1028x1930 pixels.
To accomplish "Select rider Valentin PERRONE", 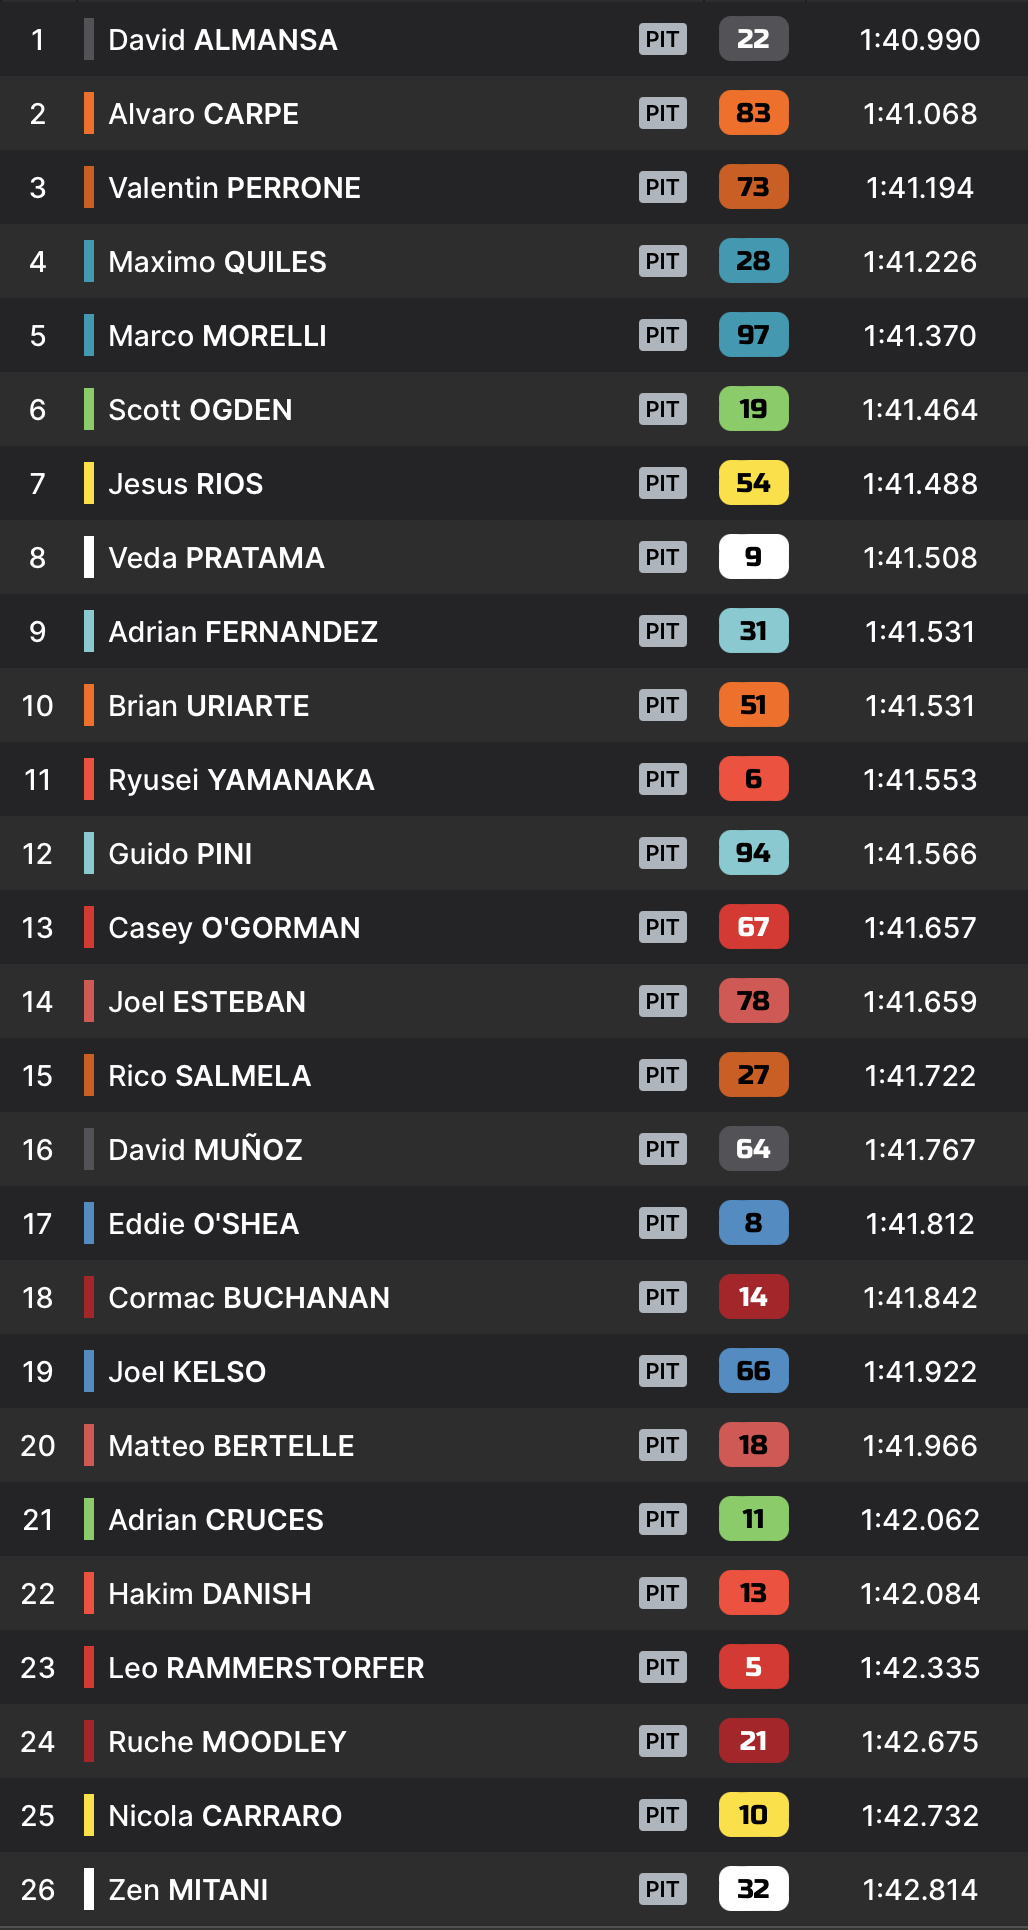I will pyautogui.click(x=234, y=188).
